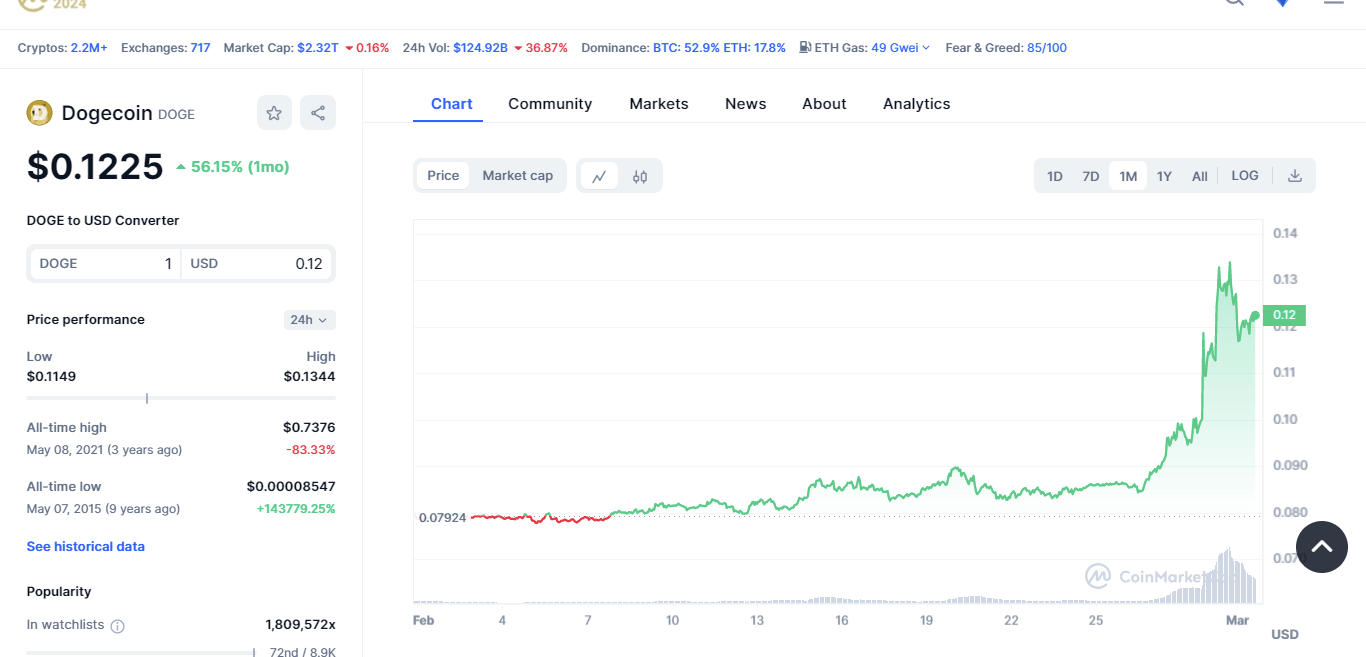
Task: Download chart data using the download icon
Action: point(1295,176)
